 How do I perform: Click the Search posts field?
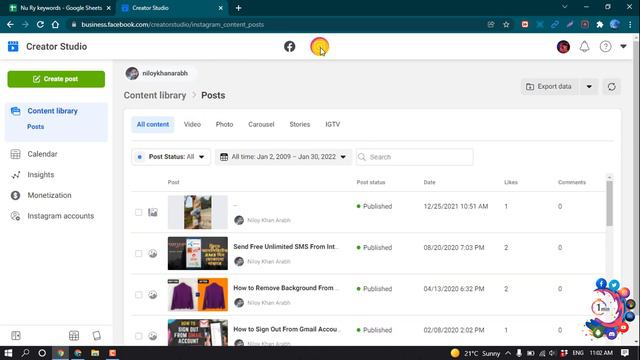click(415, 157)
